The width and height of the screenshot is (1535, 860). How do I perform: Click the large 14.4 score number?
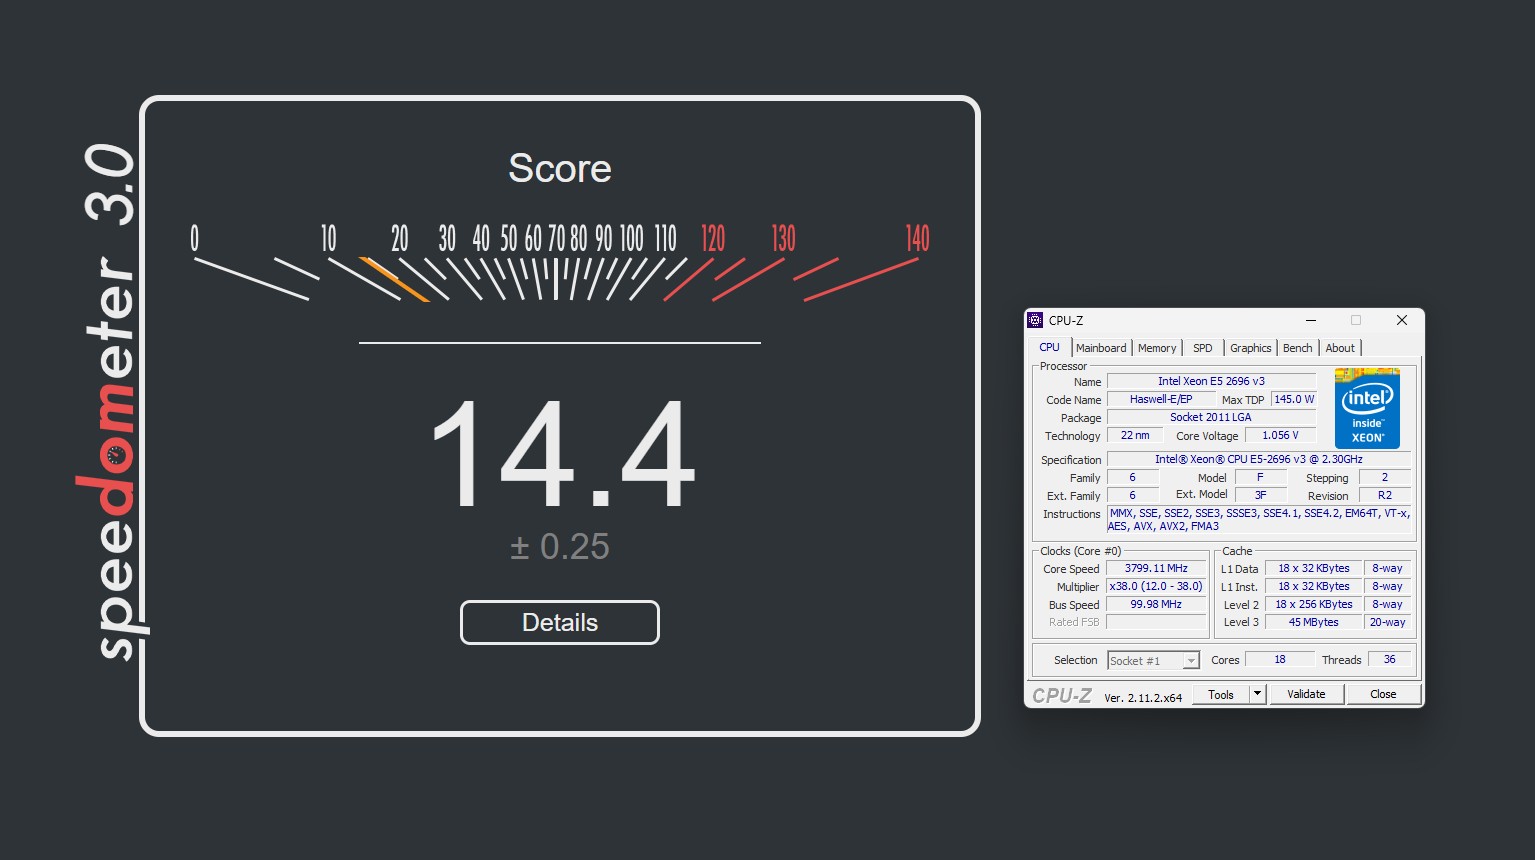[562, 454]
